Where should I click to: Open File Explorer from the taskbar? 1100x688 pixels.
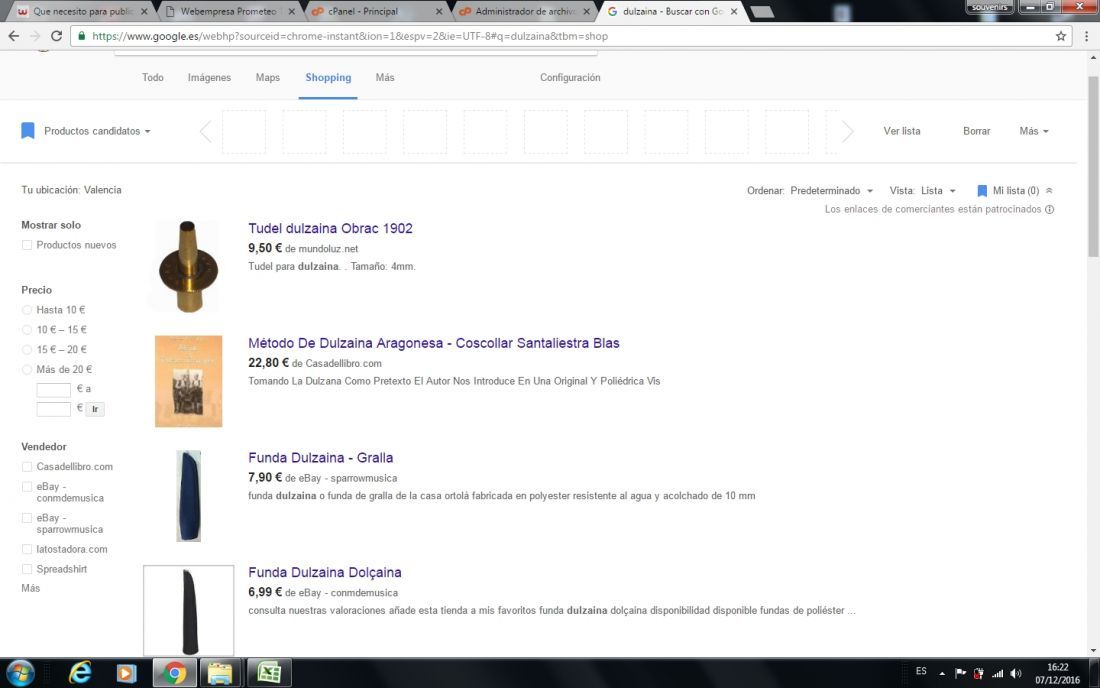pyautogui.click(x=220, y=673)
